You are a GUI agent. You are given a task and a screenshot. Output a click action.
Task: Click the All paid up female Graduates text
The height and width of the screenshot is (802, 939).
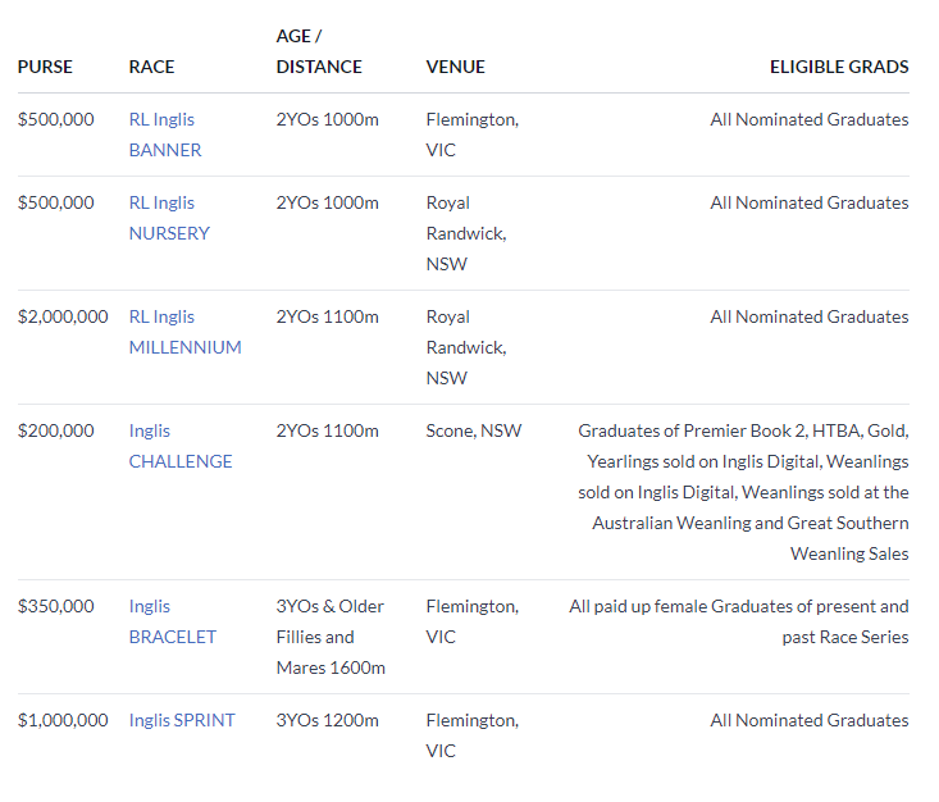click(738, 606)
